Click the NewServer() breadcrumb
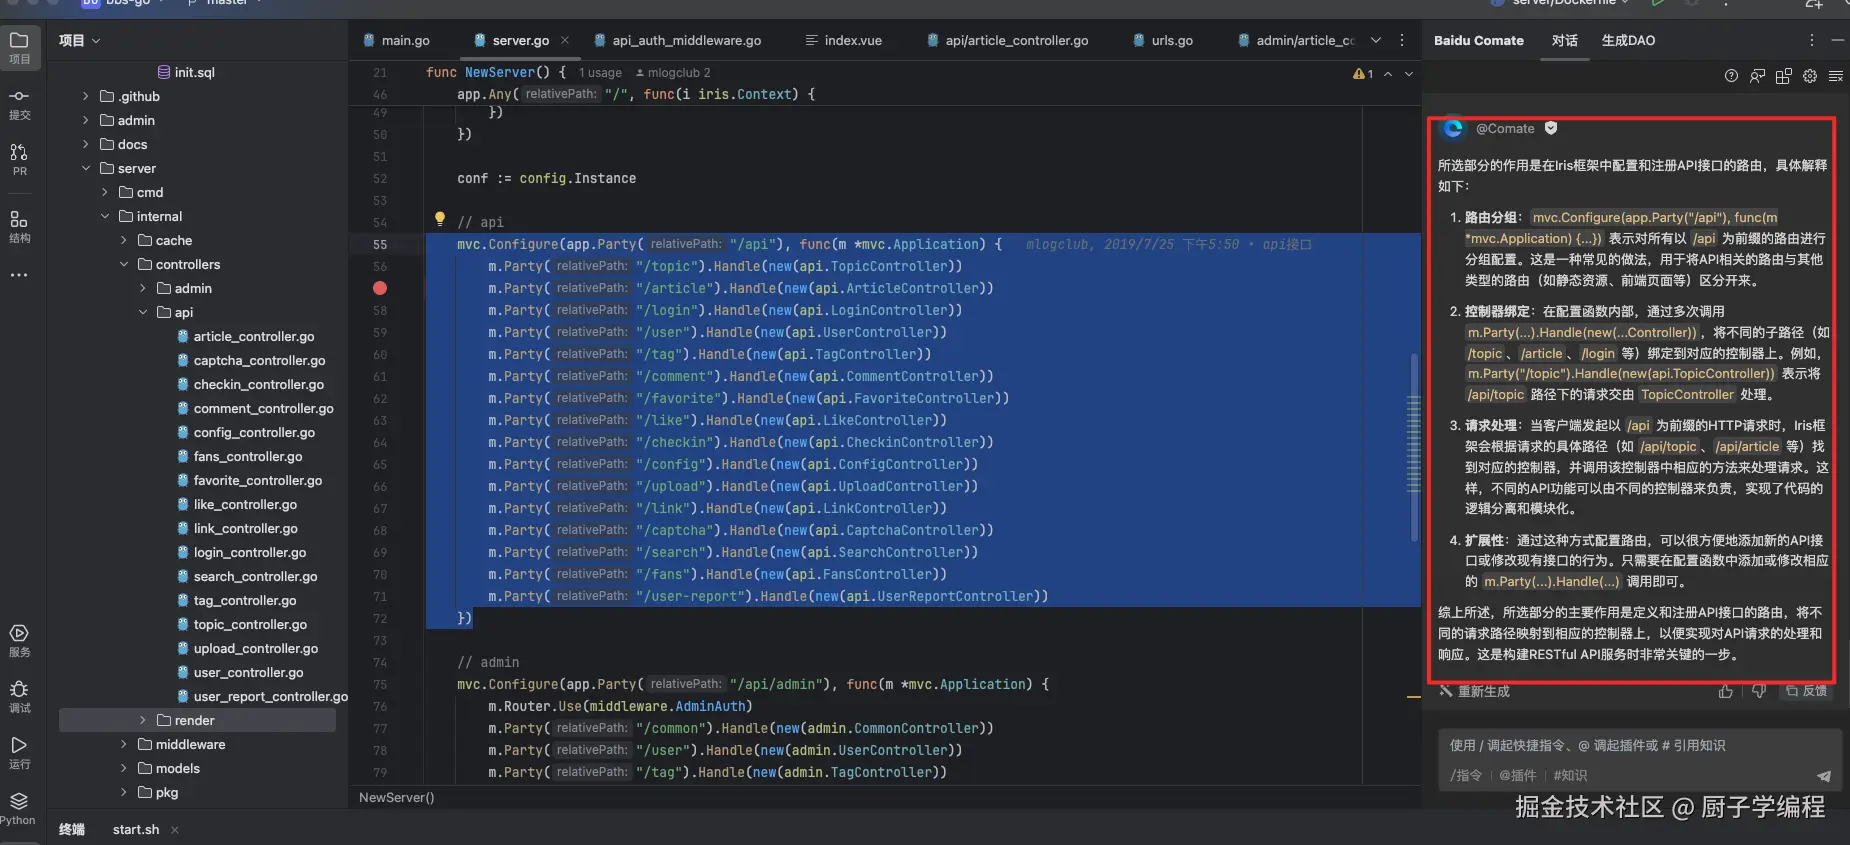Image resolution: width=1850 pixels, height=845 pixels. pos(397,797)
